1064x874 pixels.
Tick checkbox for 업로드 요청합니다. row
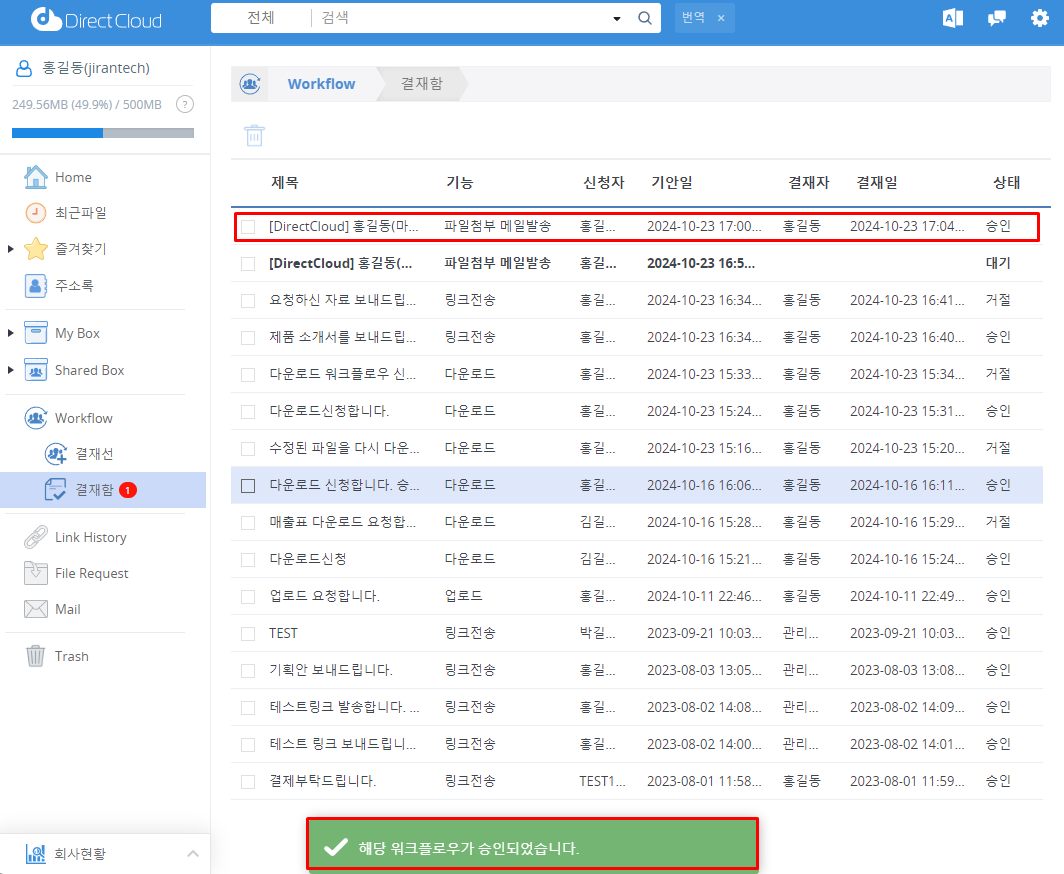click(248, 597)
